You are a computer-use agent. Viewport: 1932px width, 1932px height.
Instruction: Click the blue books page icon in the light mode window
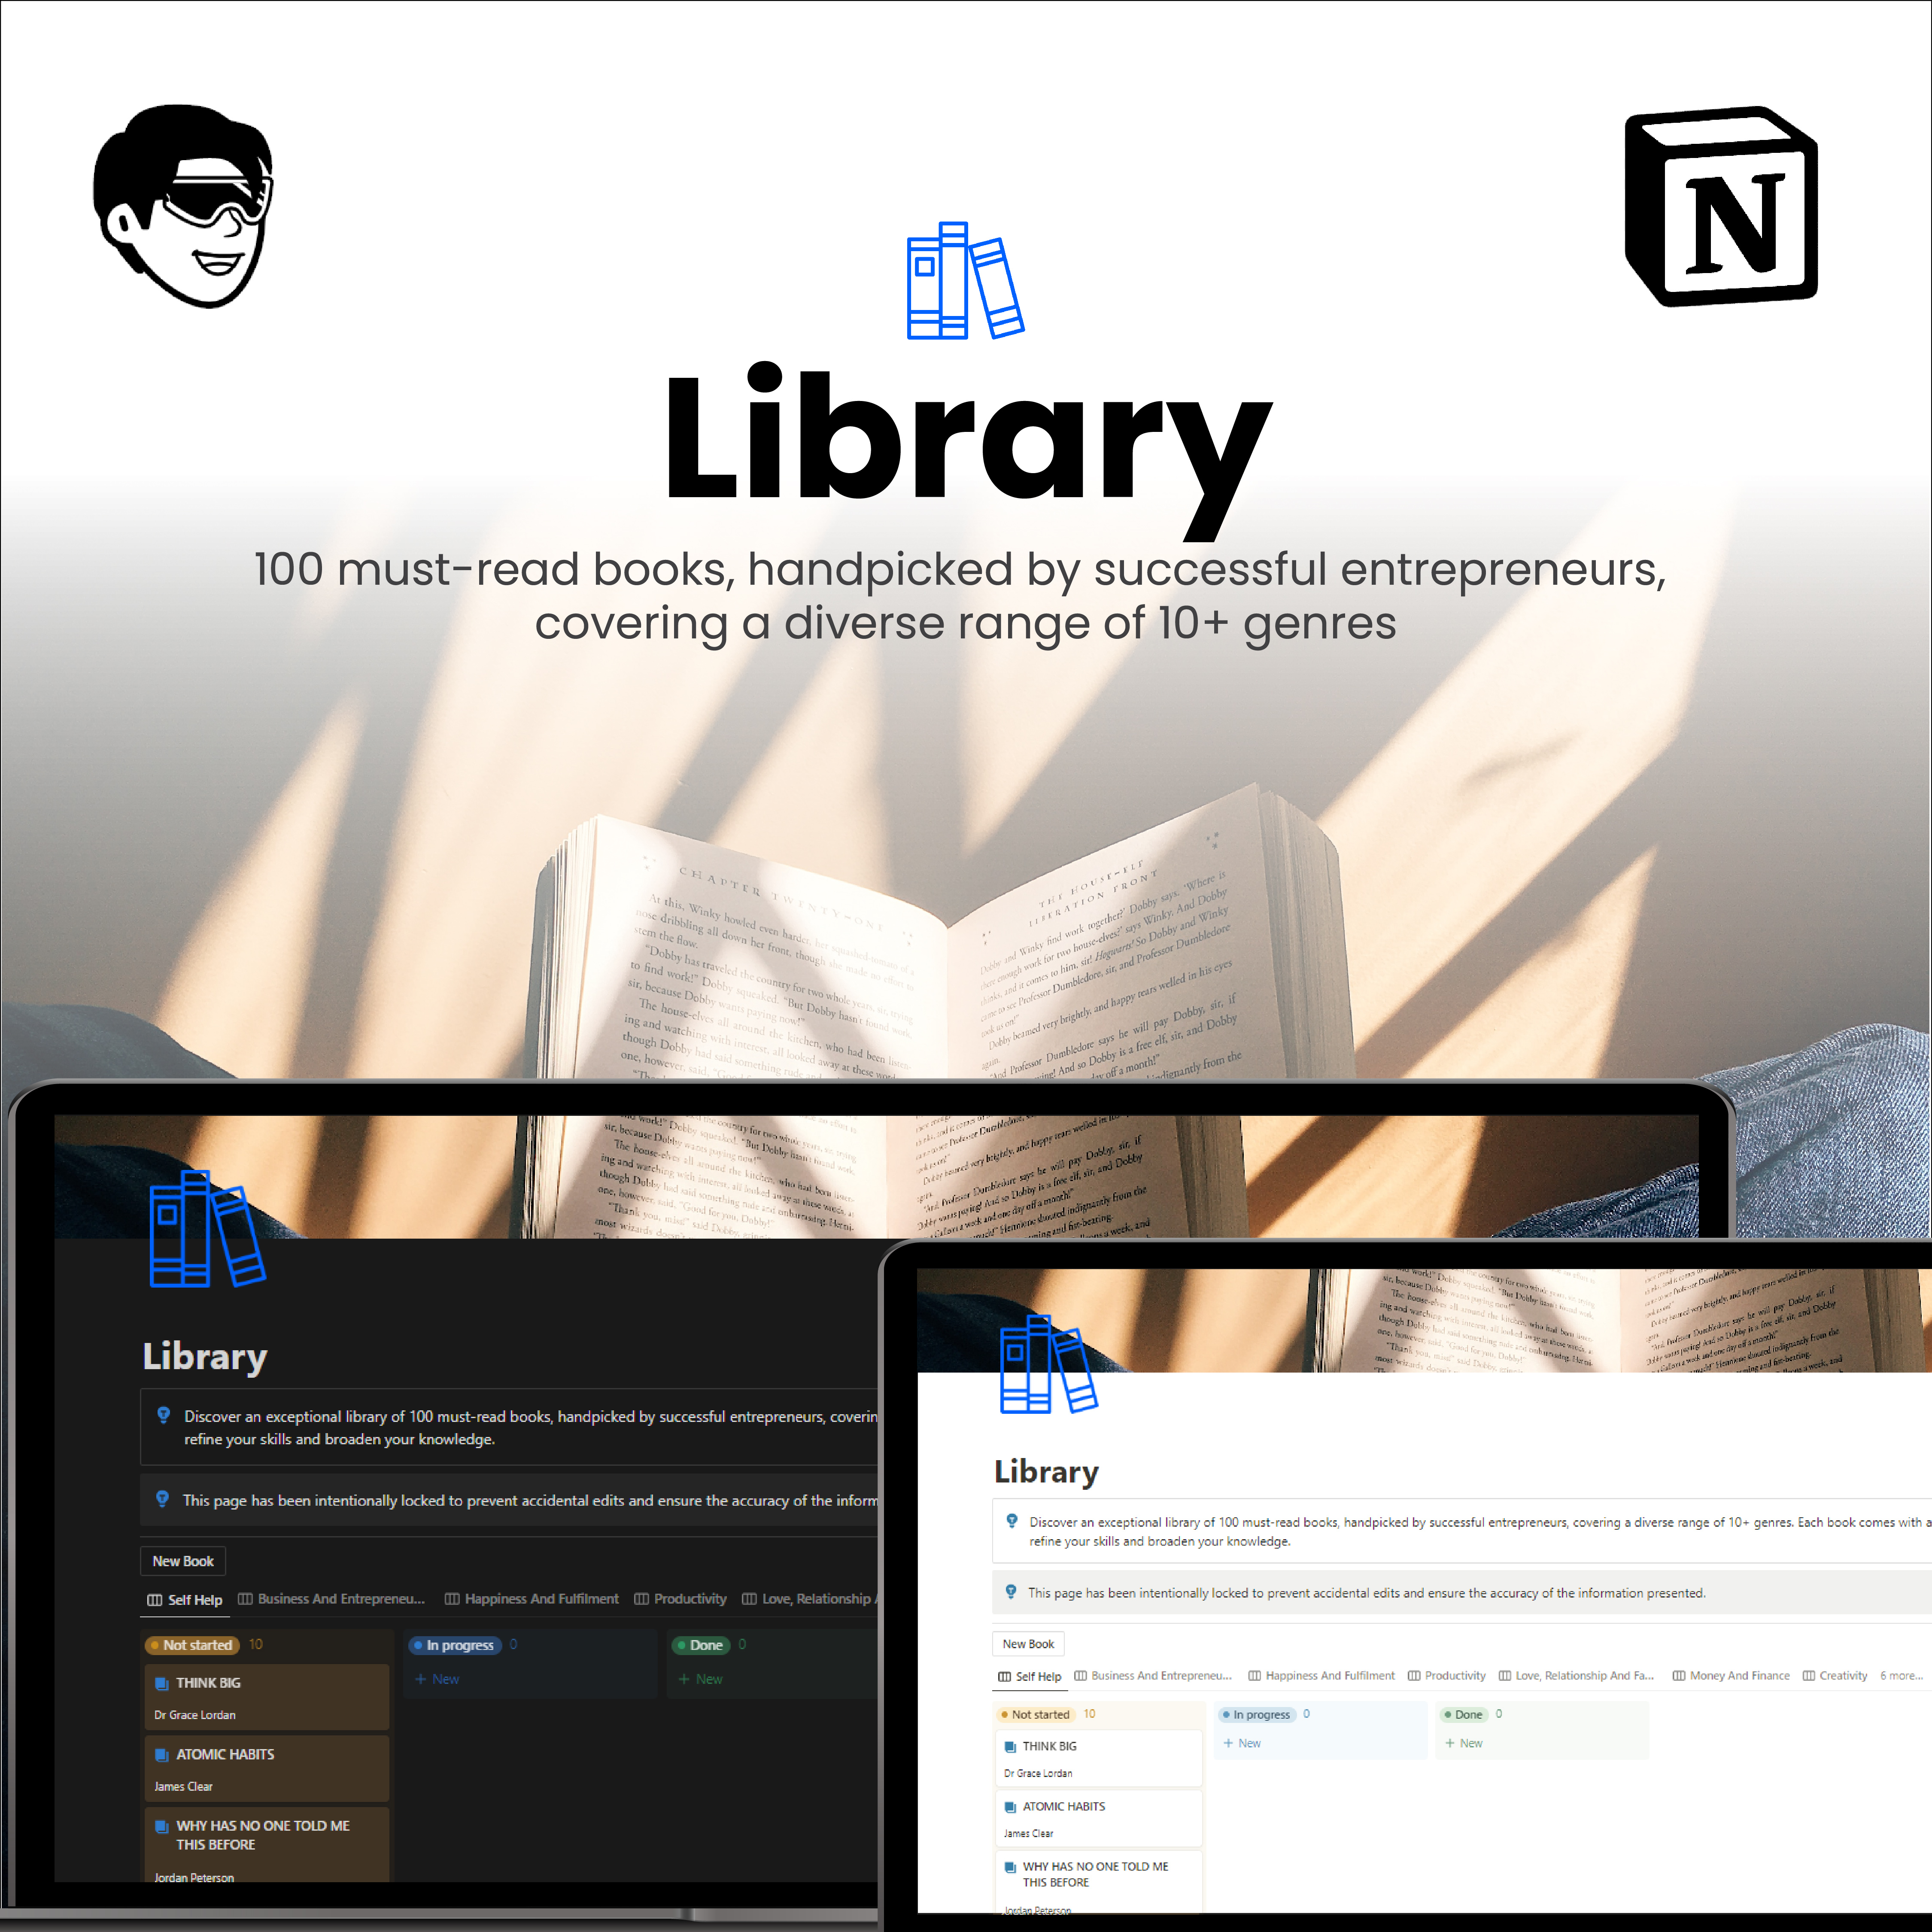(x=1047, y=1364)
